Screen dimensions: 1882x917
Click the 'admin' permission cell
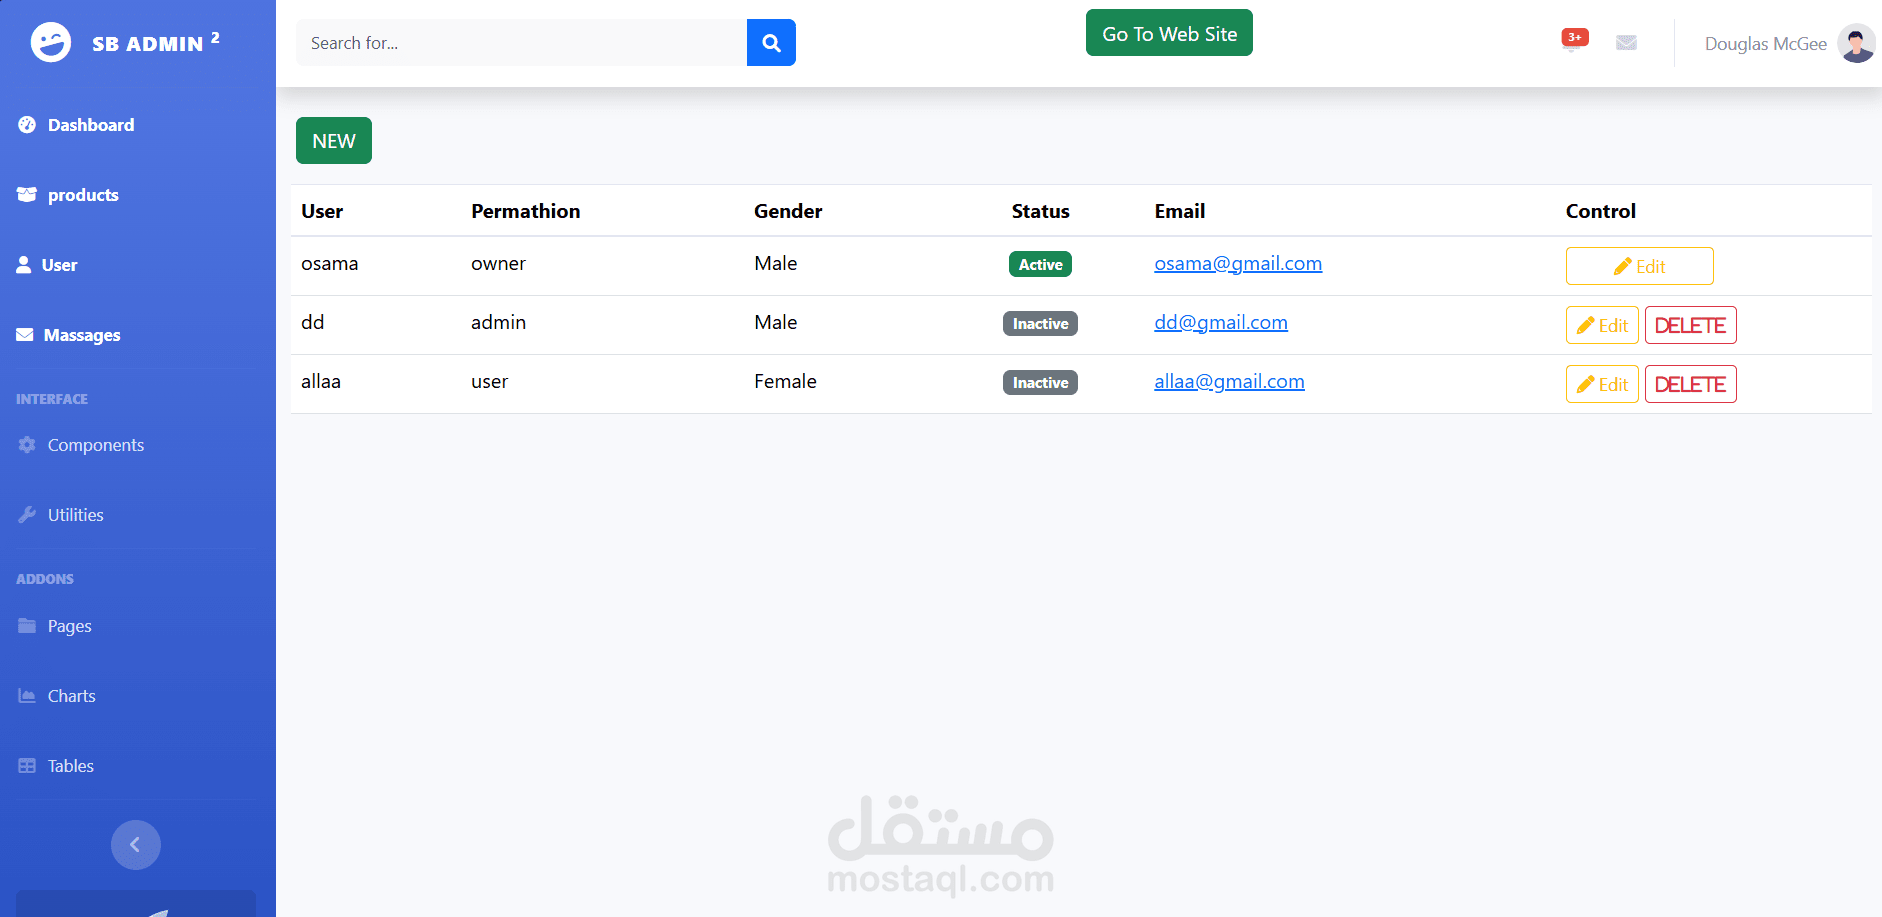point(498,322)
